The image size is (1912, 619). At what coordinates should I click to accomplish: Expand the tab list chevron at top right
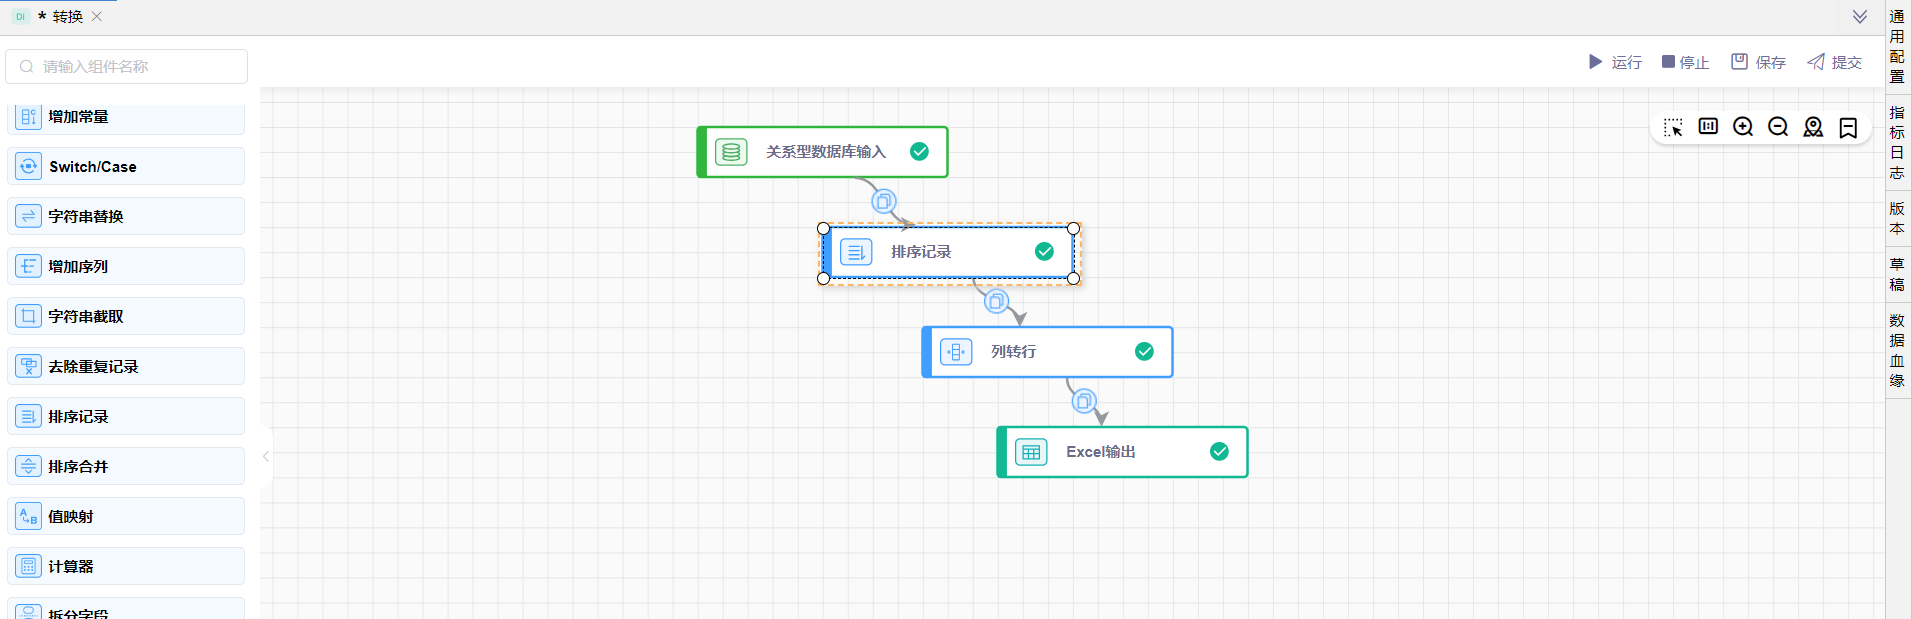1859,17
